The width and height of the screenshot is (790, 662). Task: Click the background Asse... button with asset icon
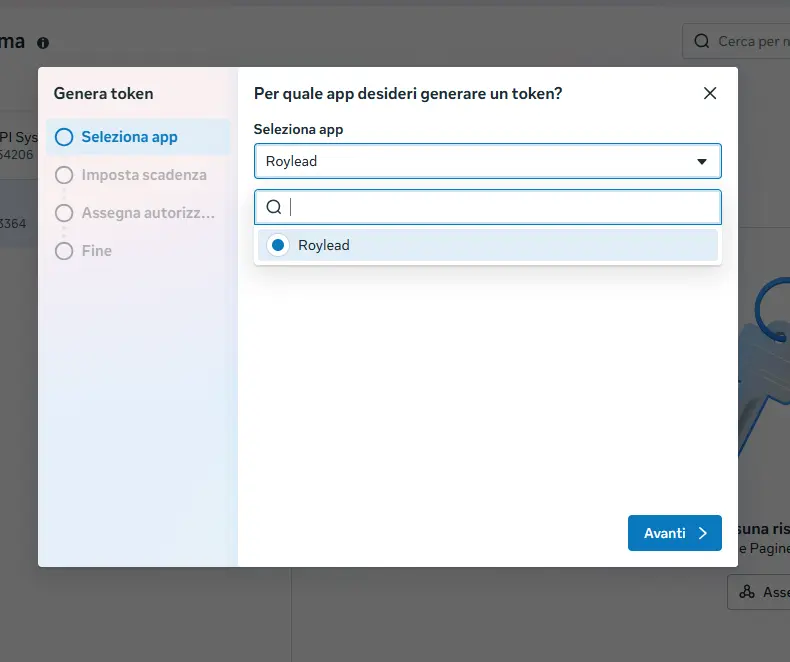(x=758, y=592)
